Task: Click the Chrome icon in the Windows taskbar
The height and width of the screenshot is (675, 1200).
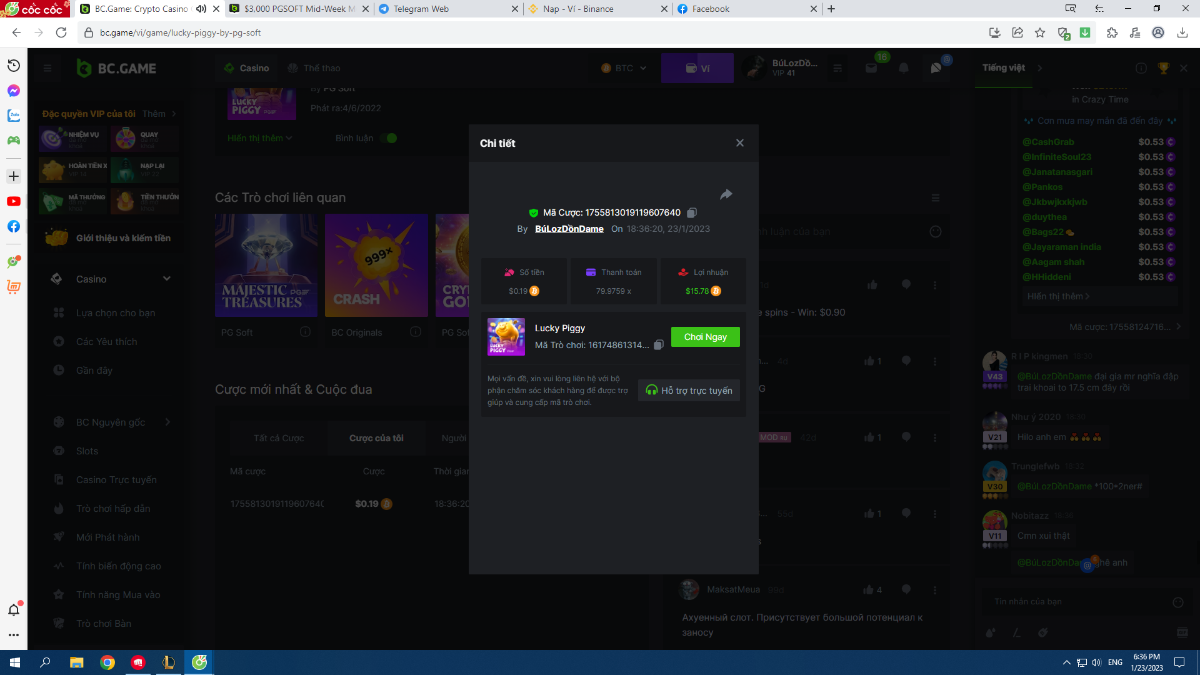Action: (x=107, y=662)
